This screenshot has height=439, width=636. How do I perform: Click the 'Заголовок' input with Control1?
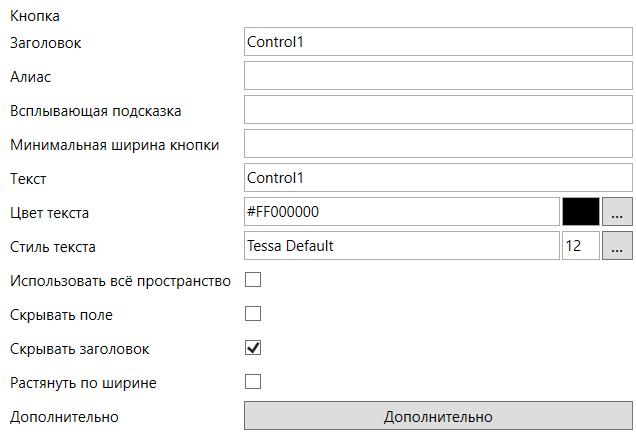coord(438,42)
